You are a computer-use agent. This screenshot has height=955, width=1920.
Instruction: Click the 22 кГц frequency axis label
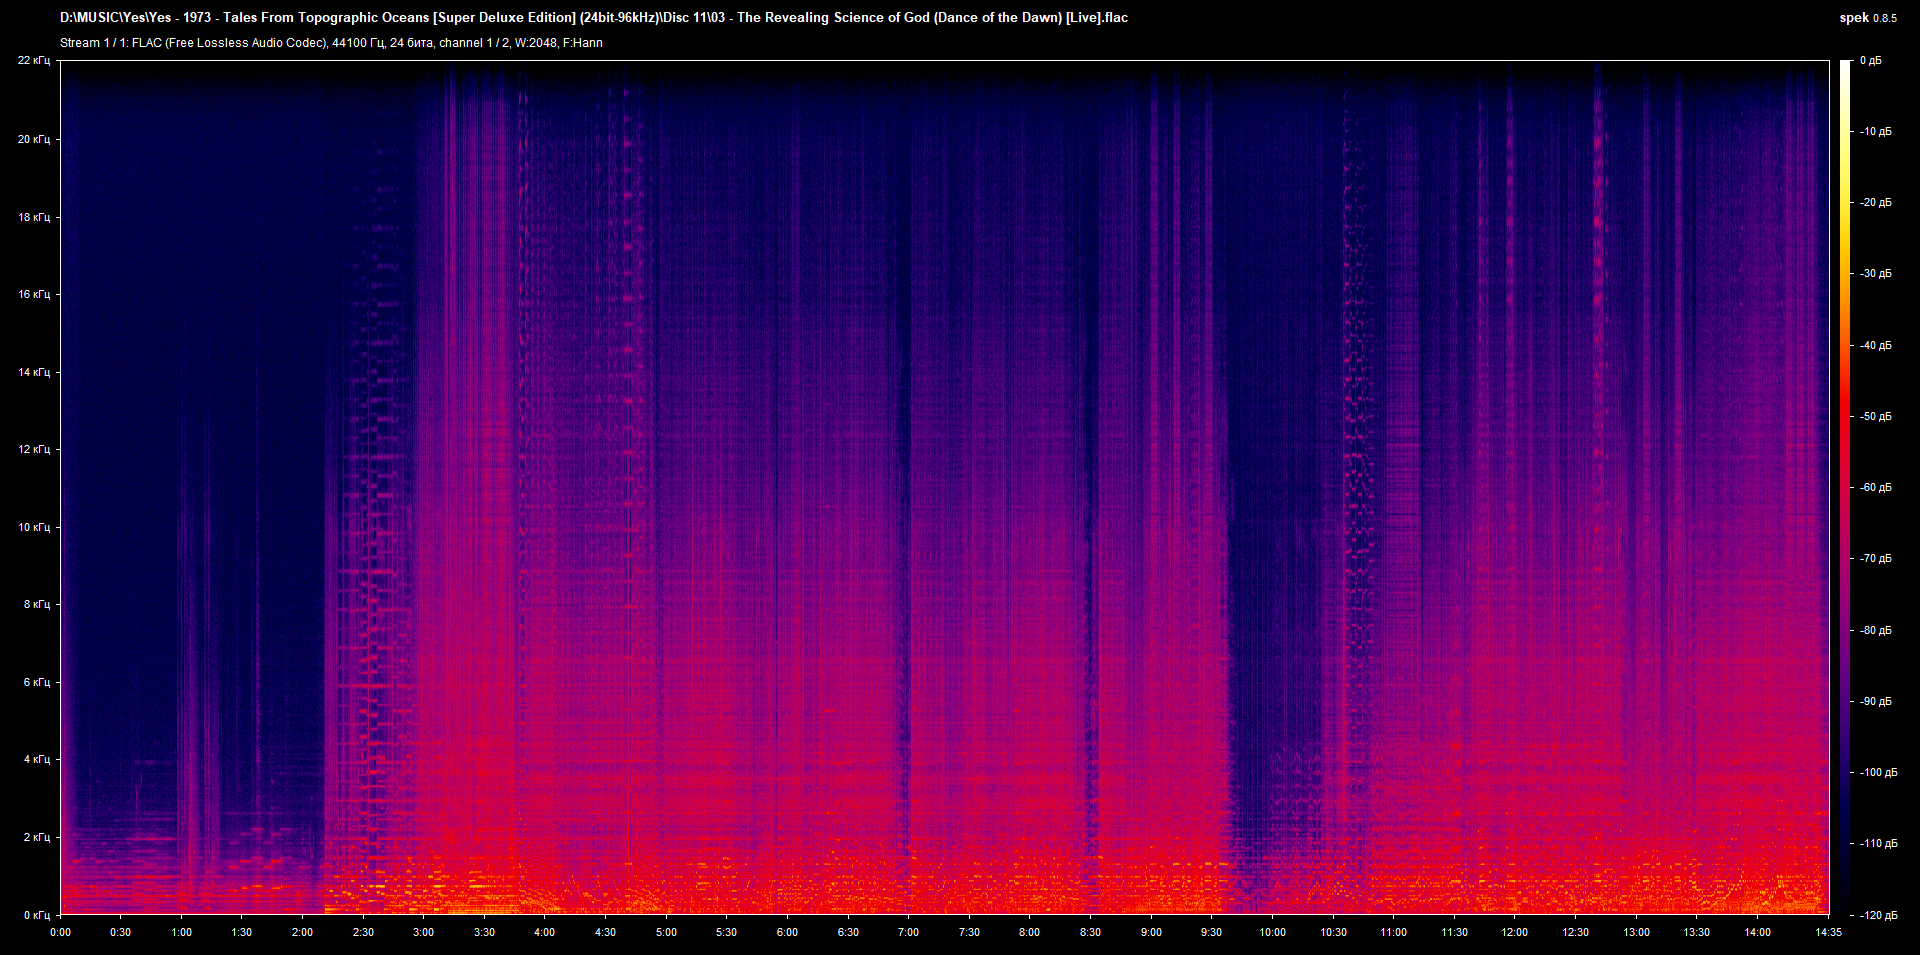[x=34, y=61]
